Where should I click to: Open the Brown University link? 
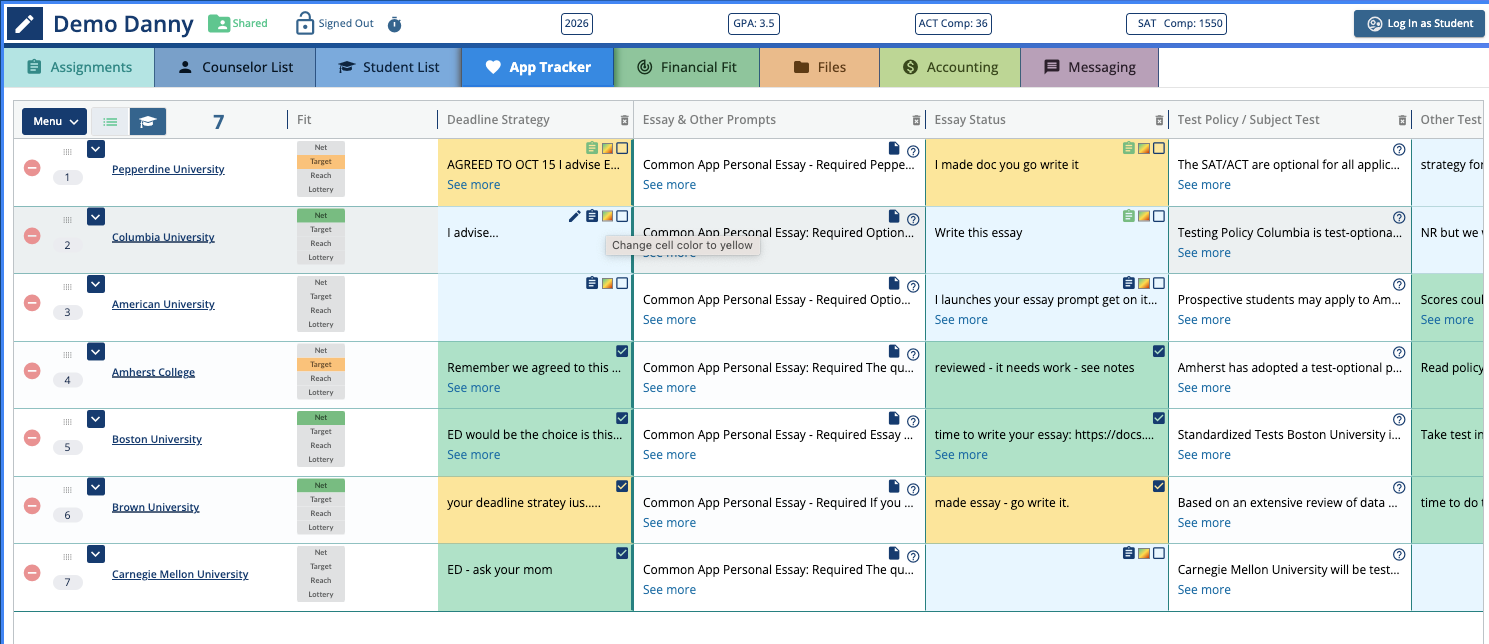(x=155, y=507)
